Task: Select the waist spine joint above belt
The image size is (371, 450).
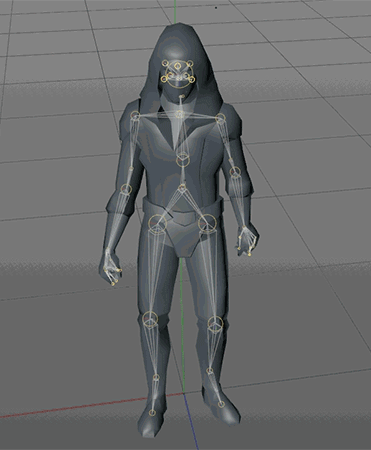Action: 182,188
